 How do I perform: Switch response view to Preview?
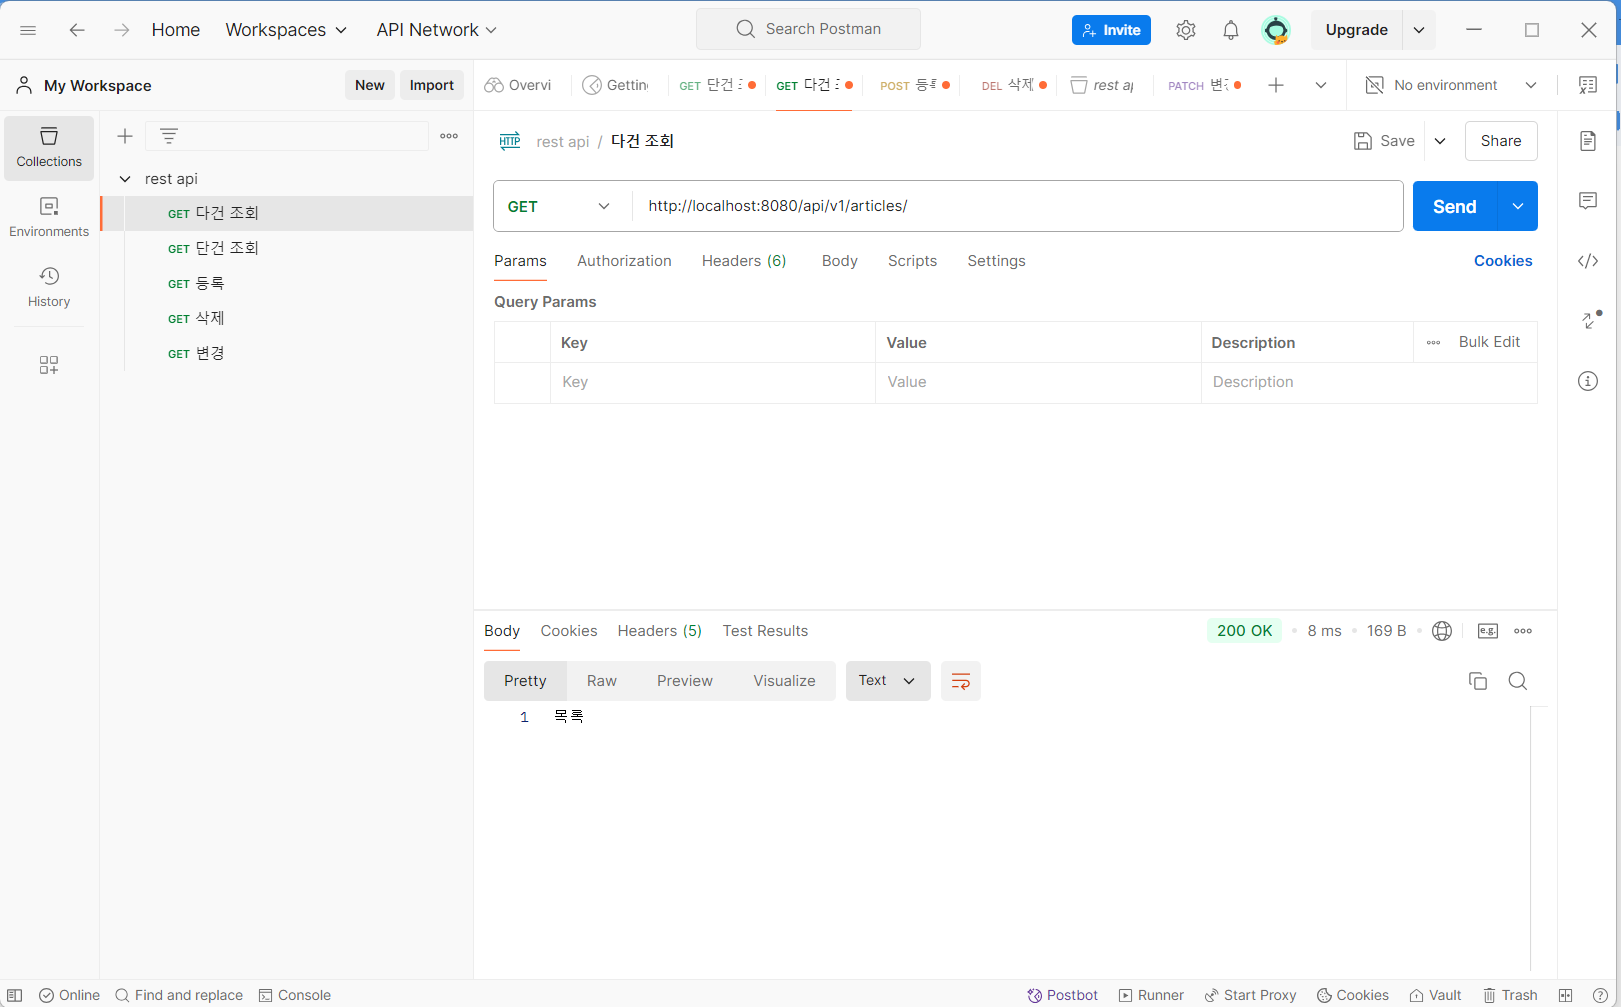tap(685, 681)
